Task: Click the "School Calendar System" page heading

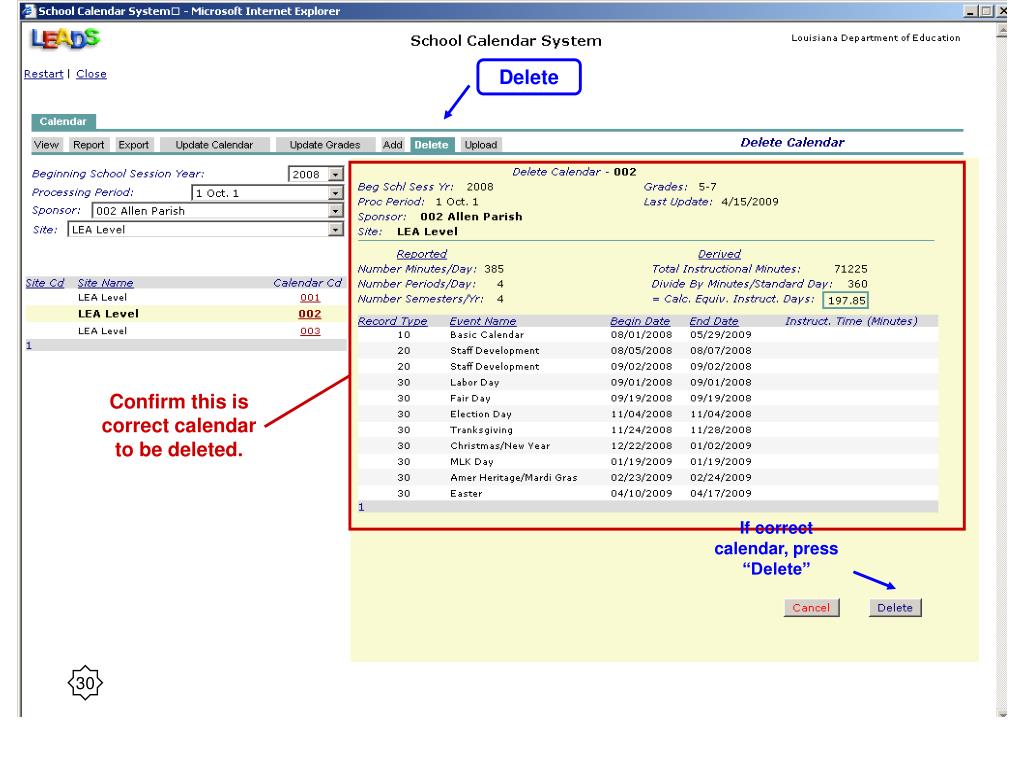Action: click(x=506, y=40)
